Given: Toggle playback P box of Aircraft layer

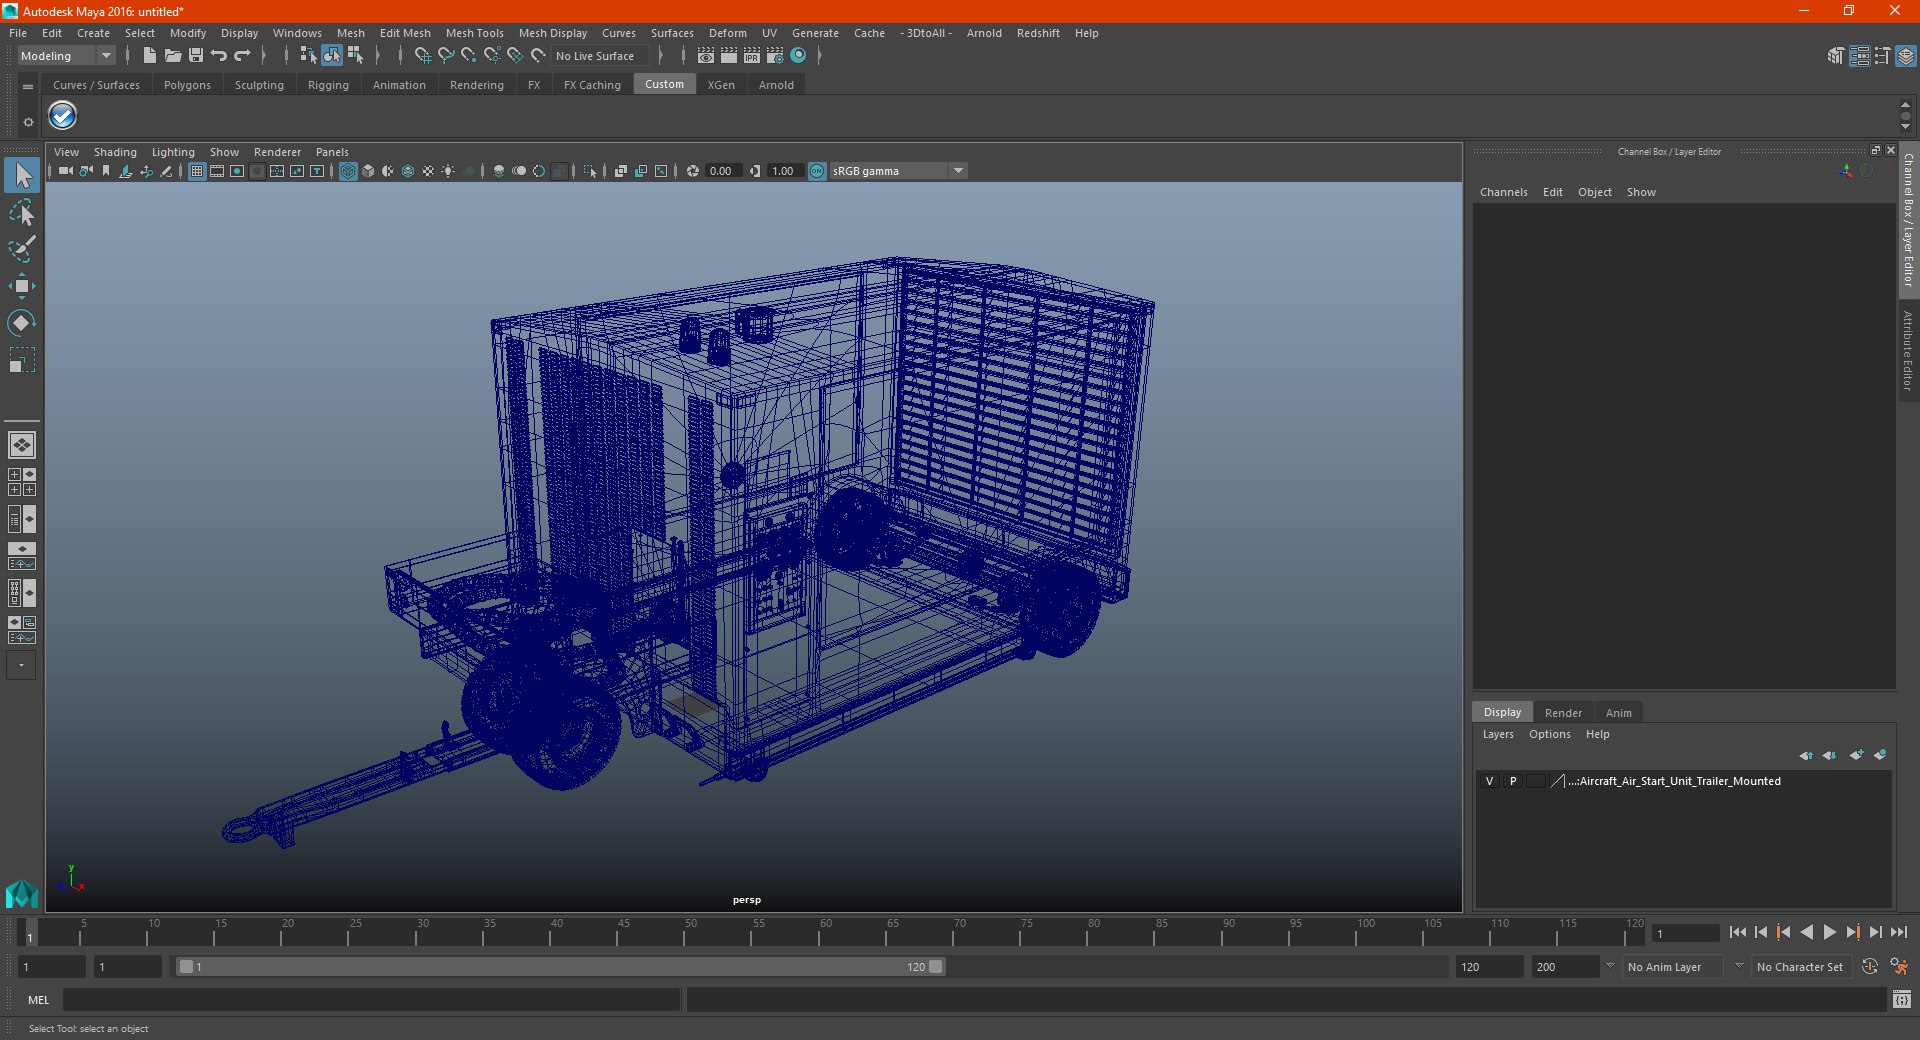Looking at the screenshot, I should pos(1513,781).
